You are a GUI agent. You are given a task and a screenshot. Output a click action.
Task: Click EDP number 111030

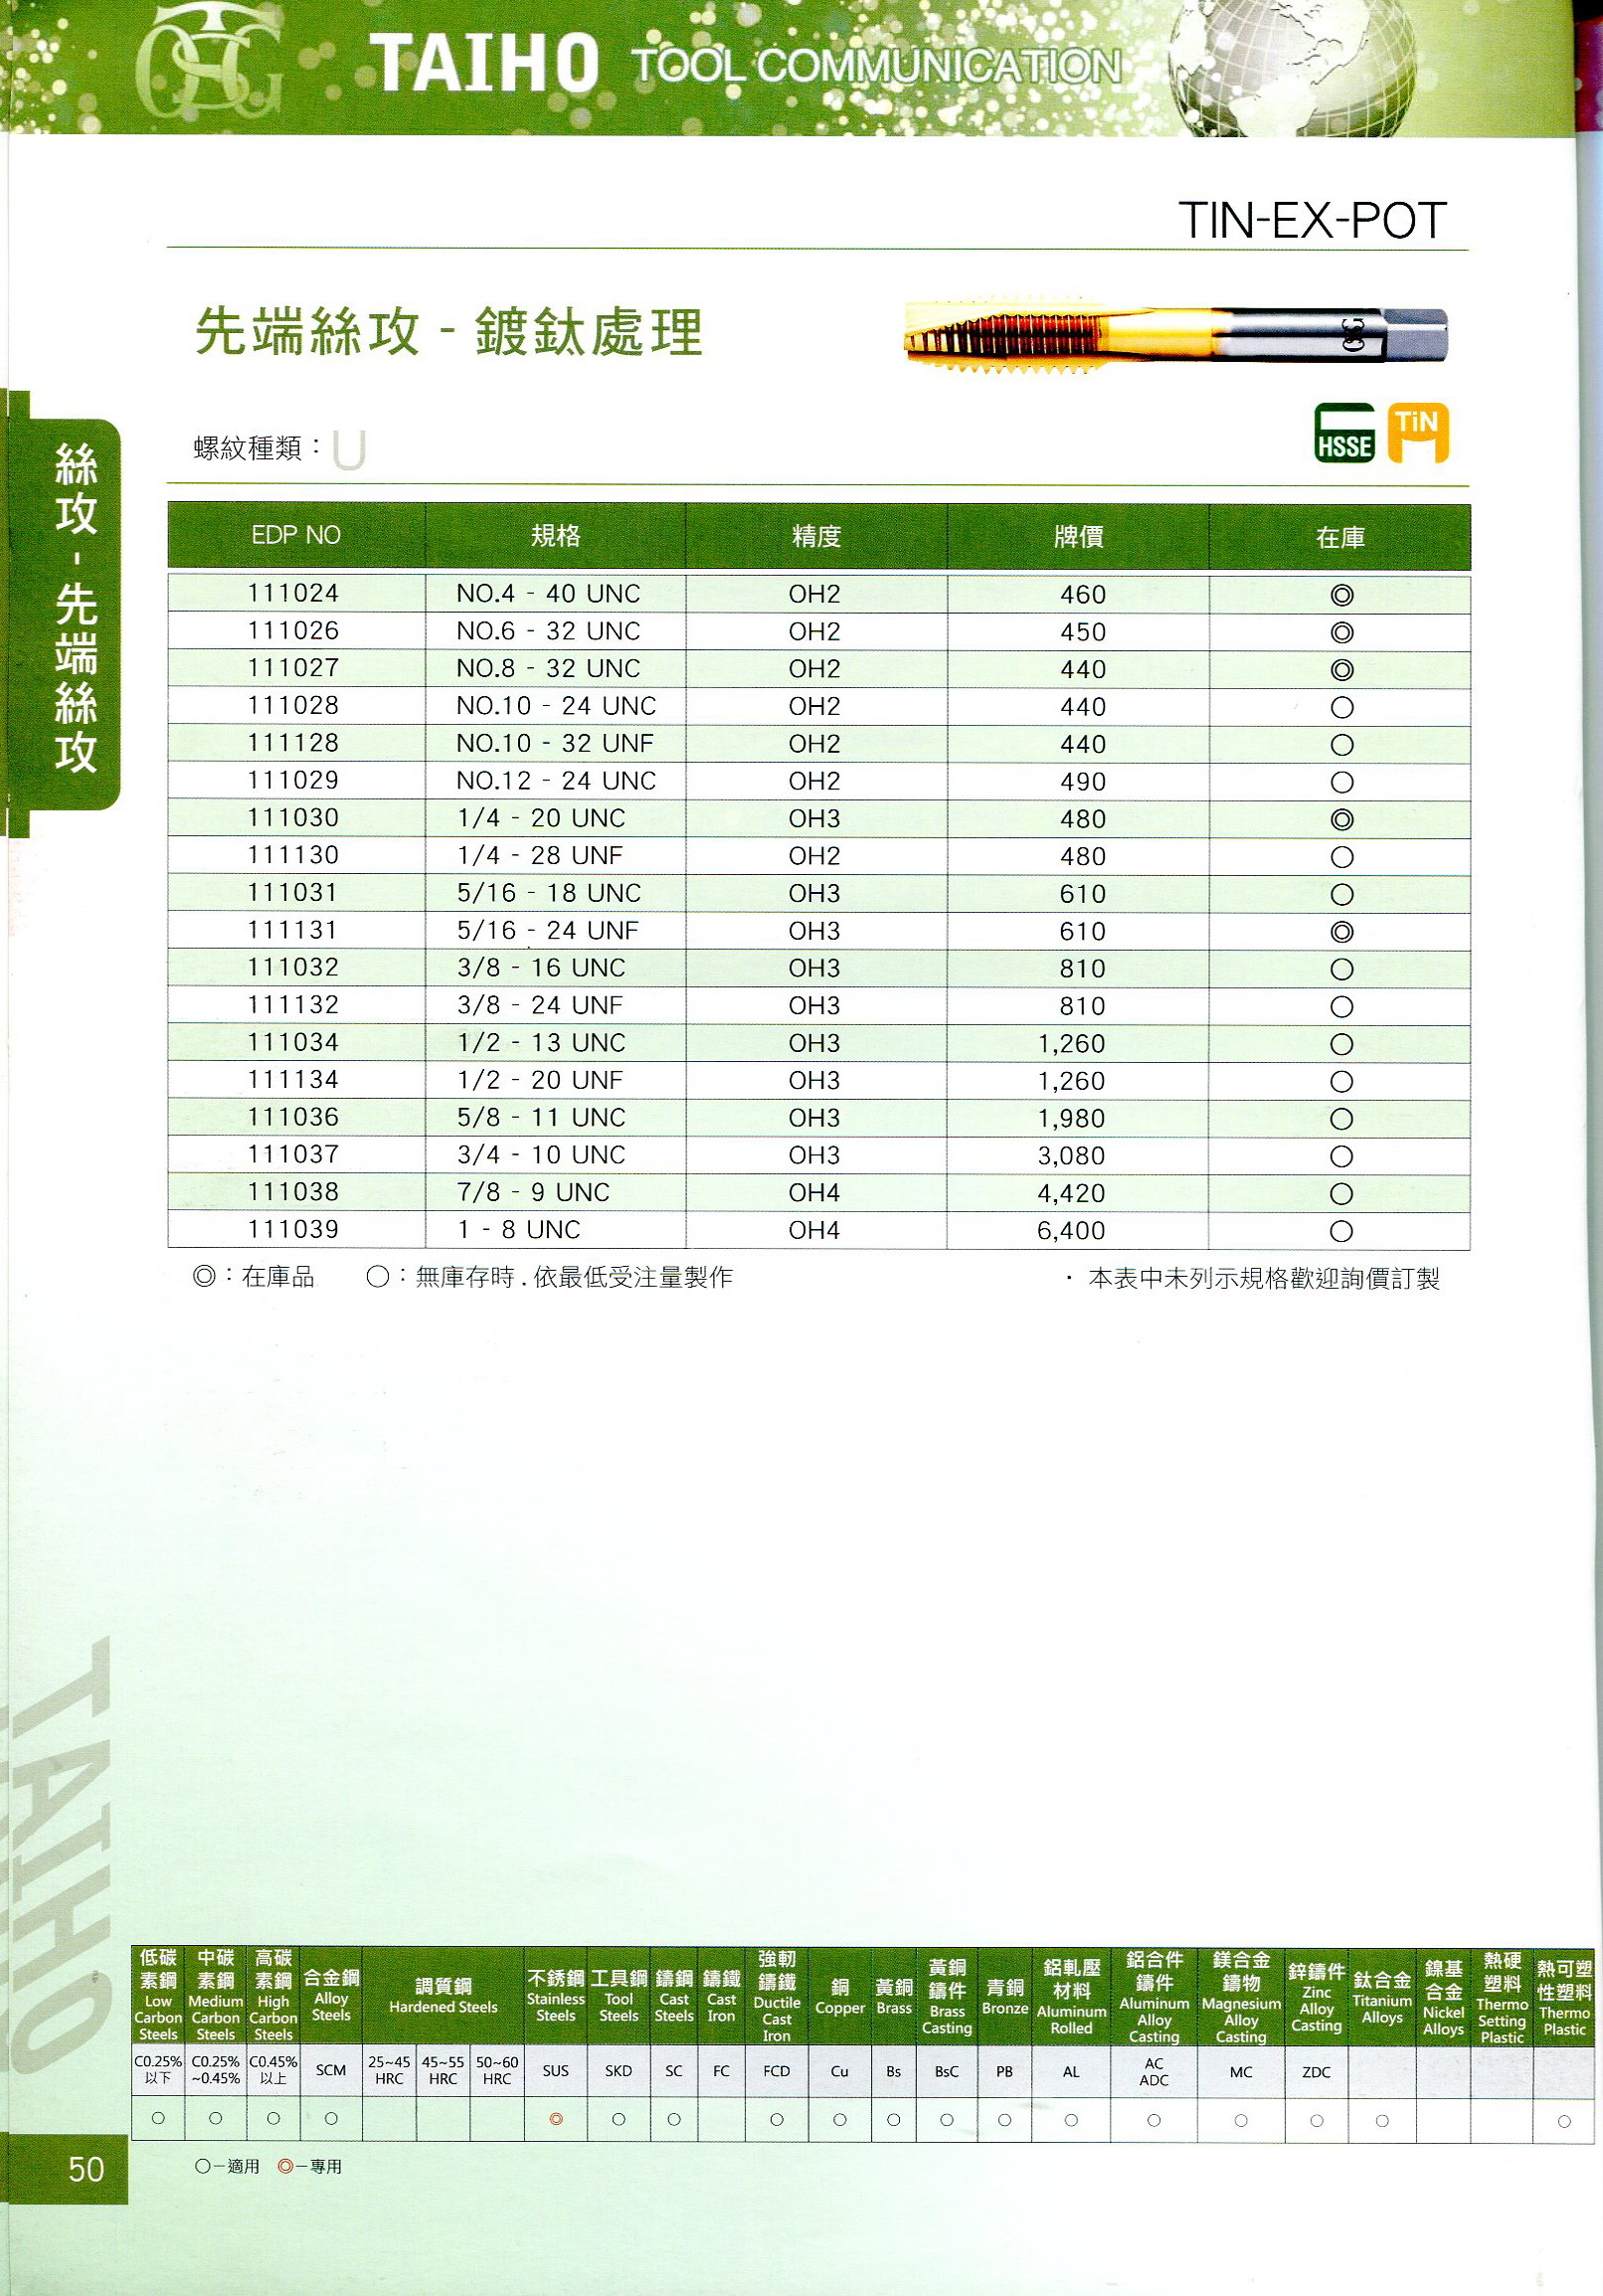pos(293,818)
